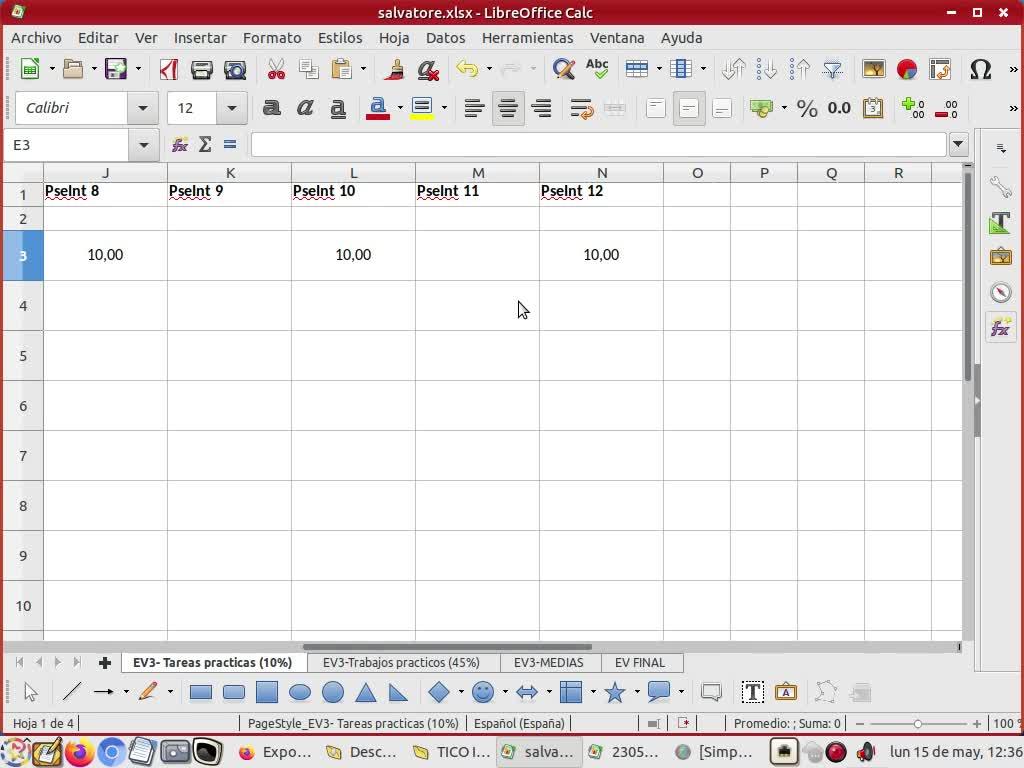Click the Clear direct formatting icon

pos(428,69)
